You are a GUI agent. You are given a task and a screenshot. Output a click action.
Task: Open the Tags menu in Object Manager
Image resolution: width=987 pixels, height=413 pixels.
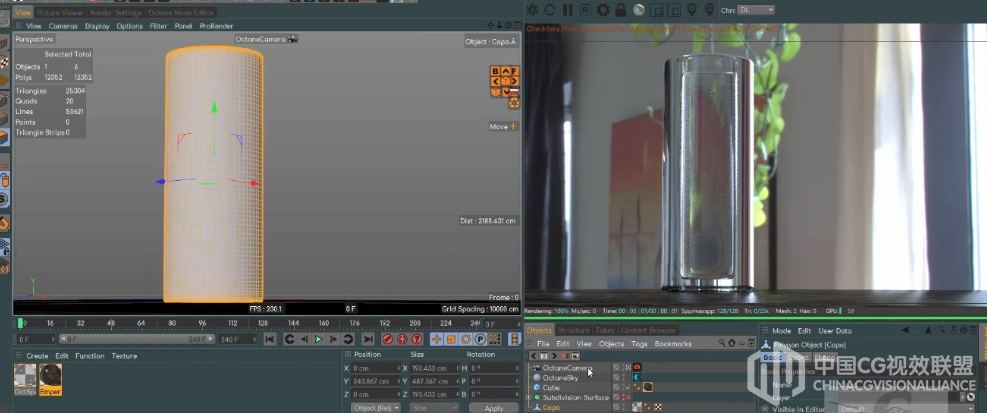(639, 344)
